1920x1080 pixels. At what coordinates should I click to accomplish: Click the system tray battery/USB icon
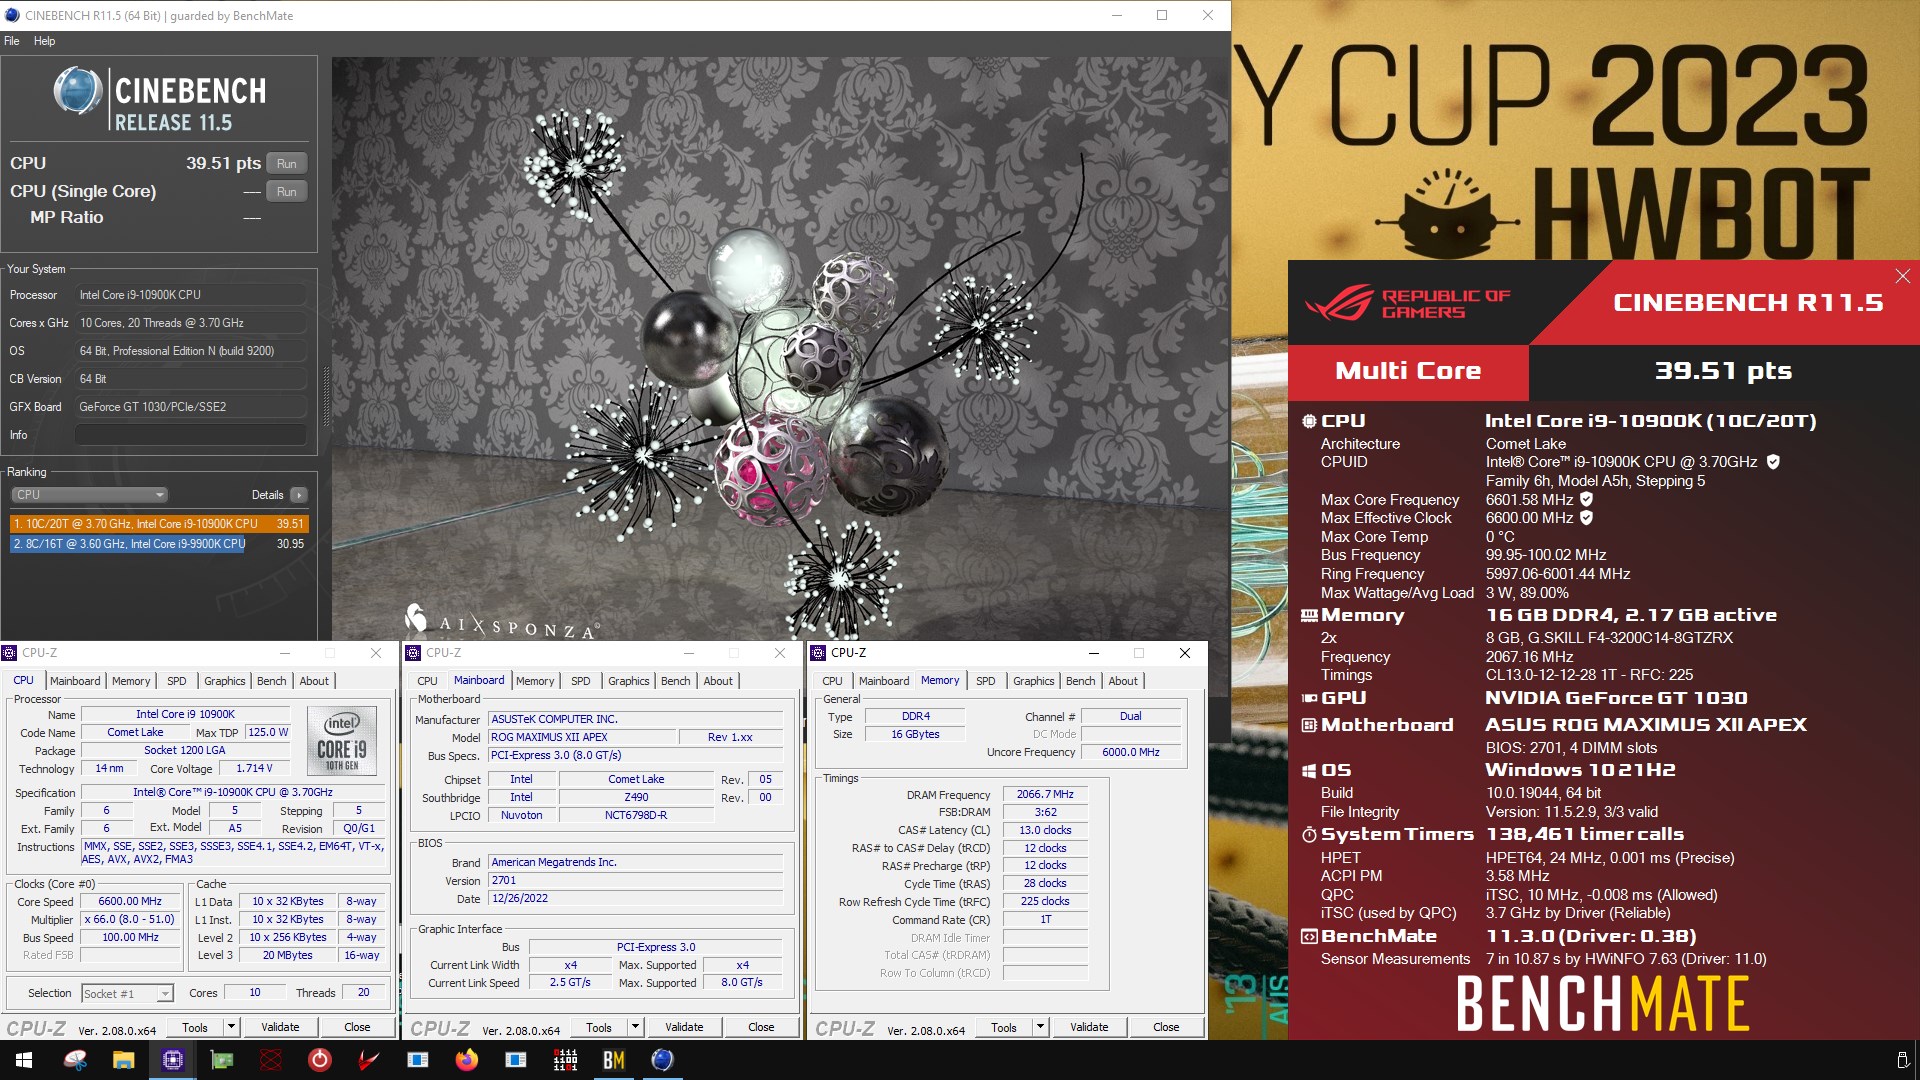click(x=1902, y=1060)
